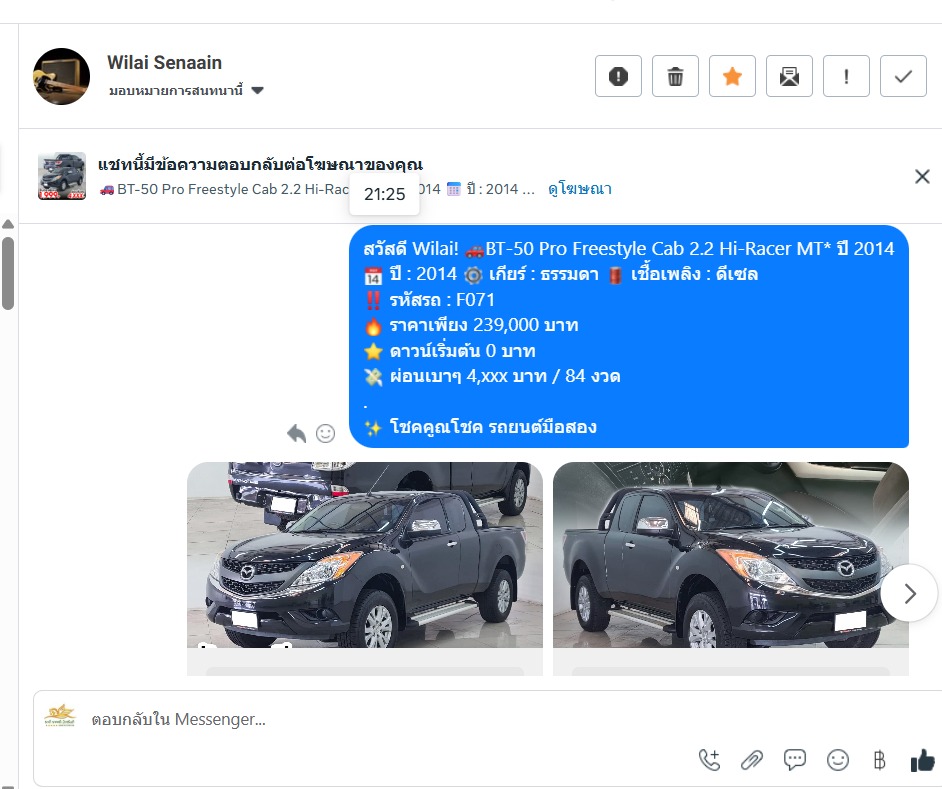Open the right BT-50 car photo
Viewport: 942px width, 789px height.
pyautogui.click(x=731, y=555)
